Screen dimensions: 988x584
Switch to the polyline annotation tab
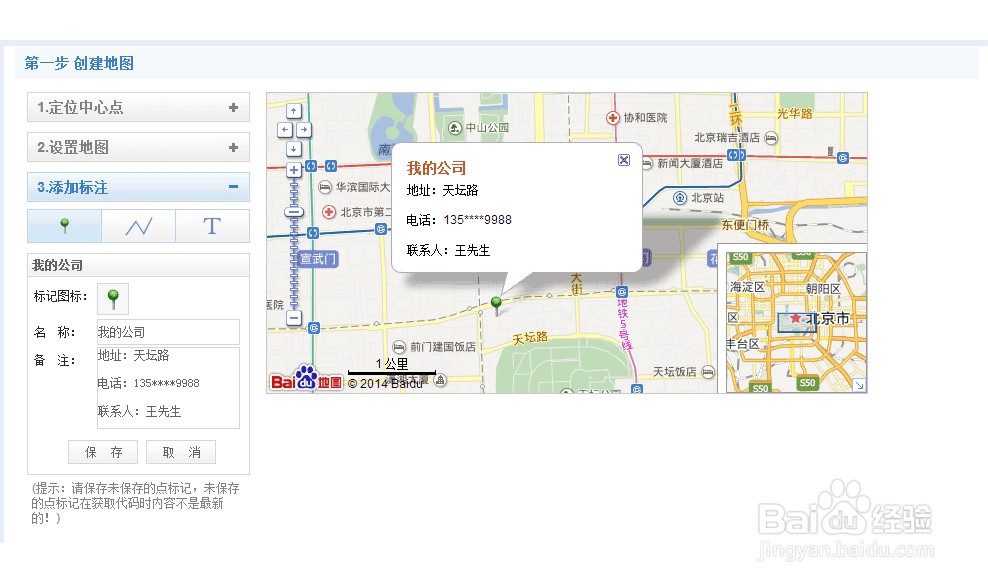138,225
